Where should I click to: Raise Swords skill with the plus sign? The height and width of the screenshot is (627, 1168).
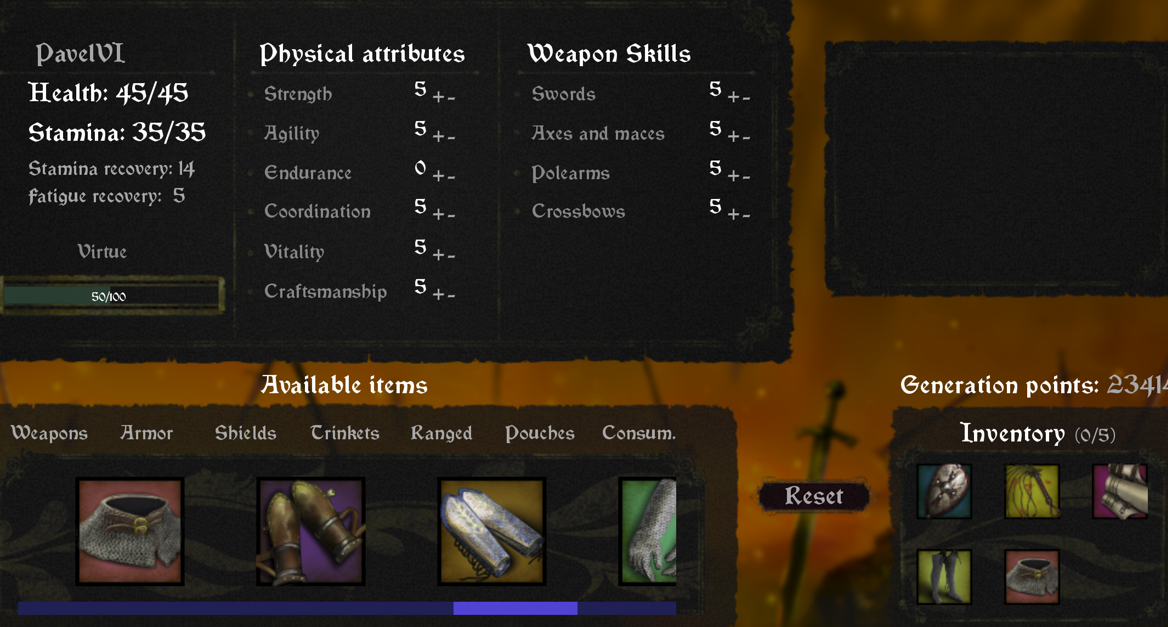point(733,98)
